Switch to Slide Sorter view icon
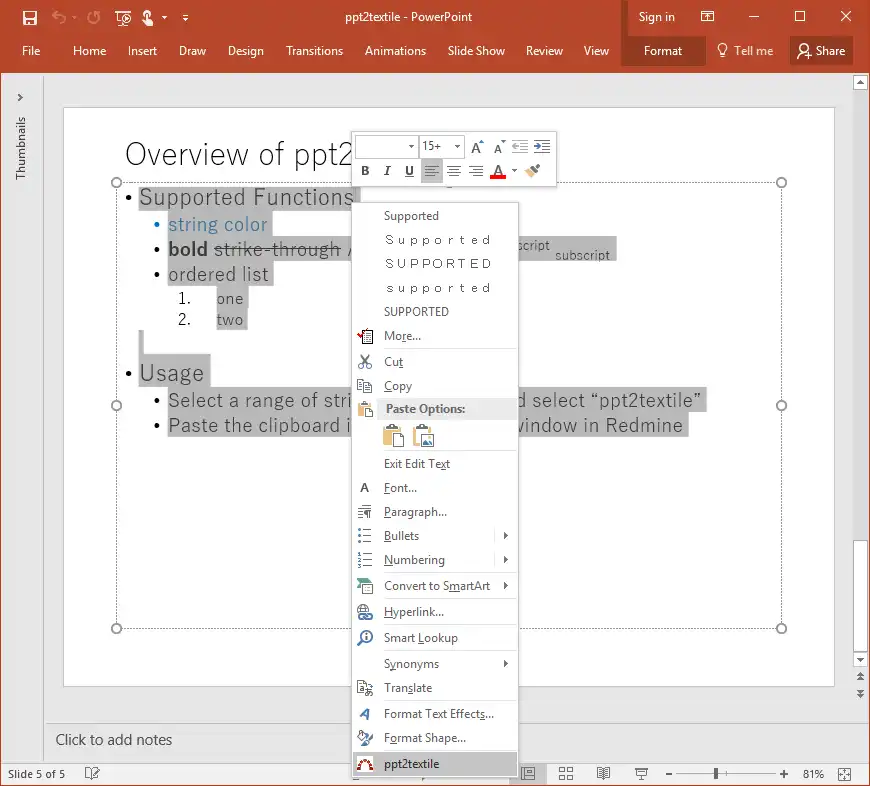 566,773
